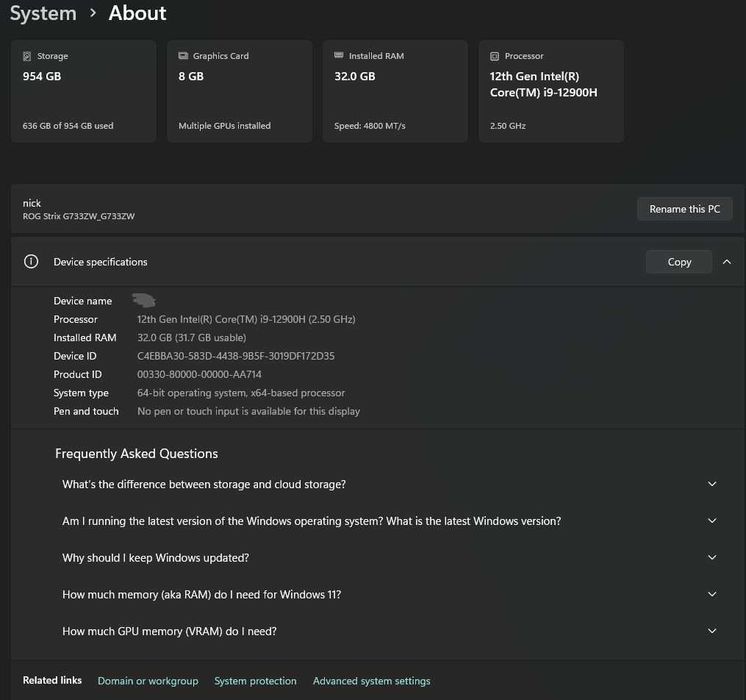Viewport: 746px width, 700px height.
Task: Copy the device specifications
Action: pyautogui.click(x=679, y=262)
